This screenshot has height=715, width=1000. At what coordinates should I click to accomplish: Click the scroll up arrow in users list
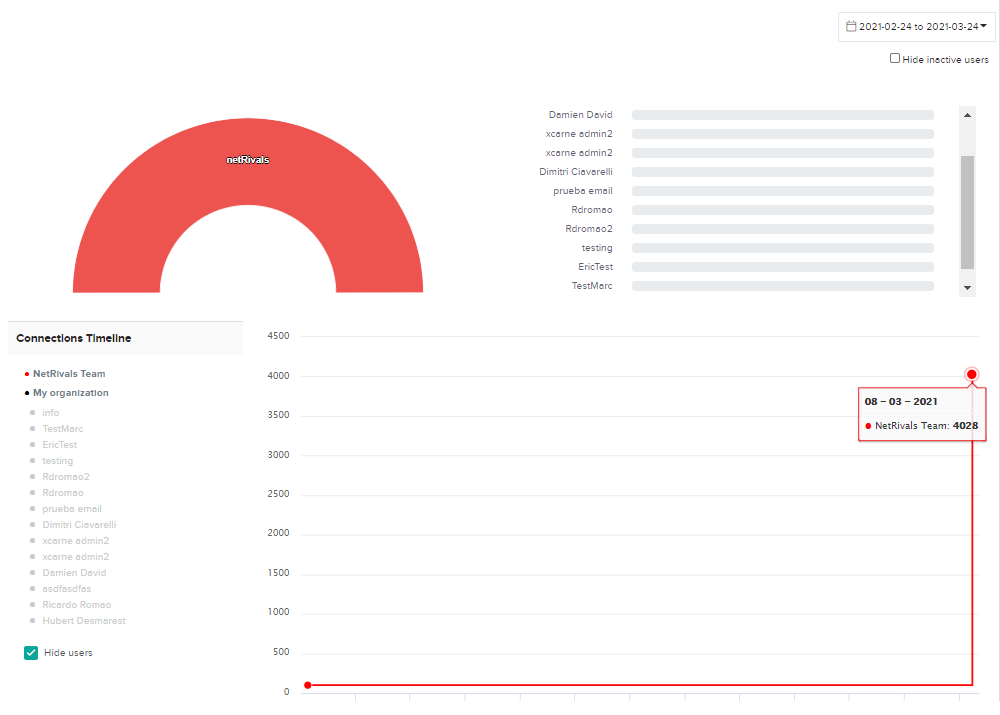[x=967, y=115]
